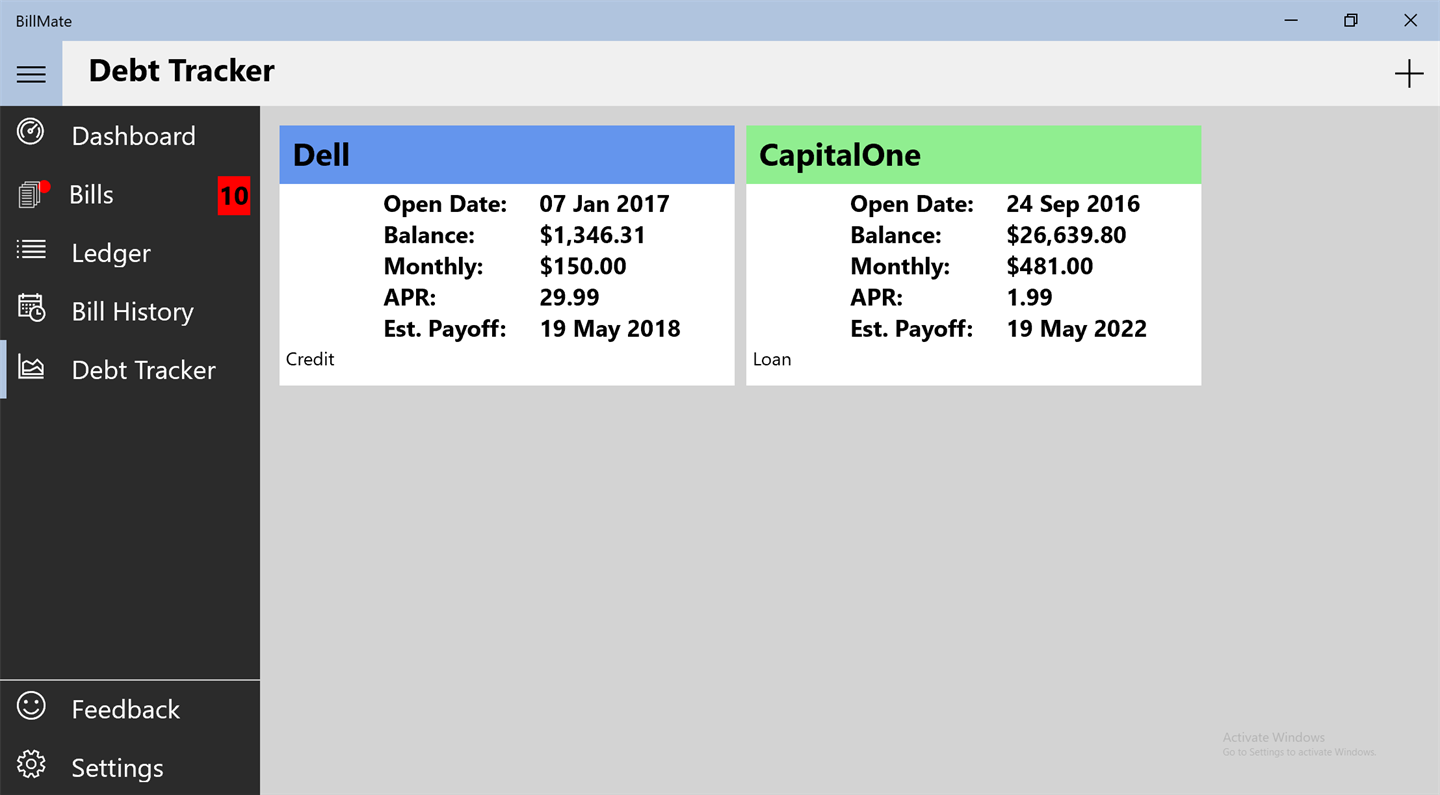Minimize the BillMate window
Viewport: 1440px width, 795px height.
point(1291,20)
